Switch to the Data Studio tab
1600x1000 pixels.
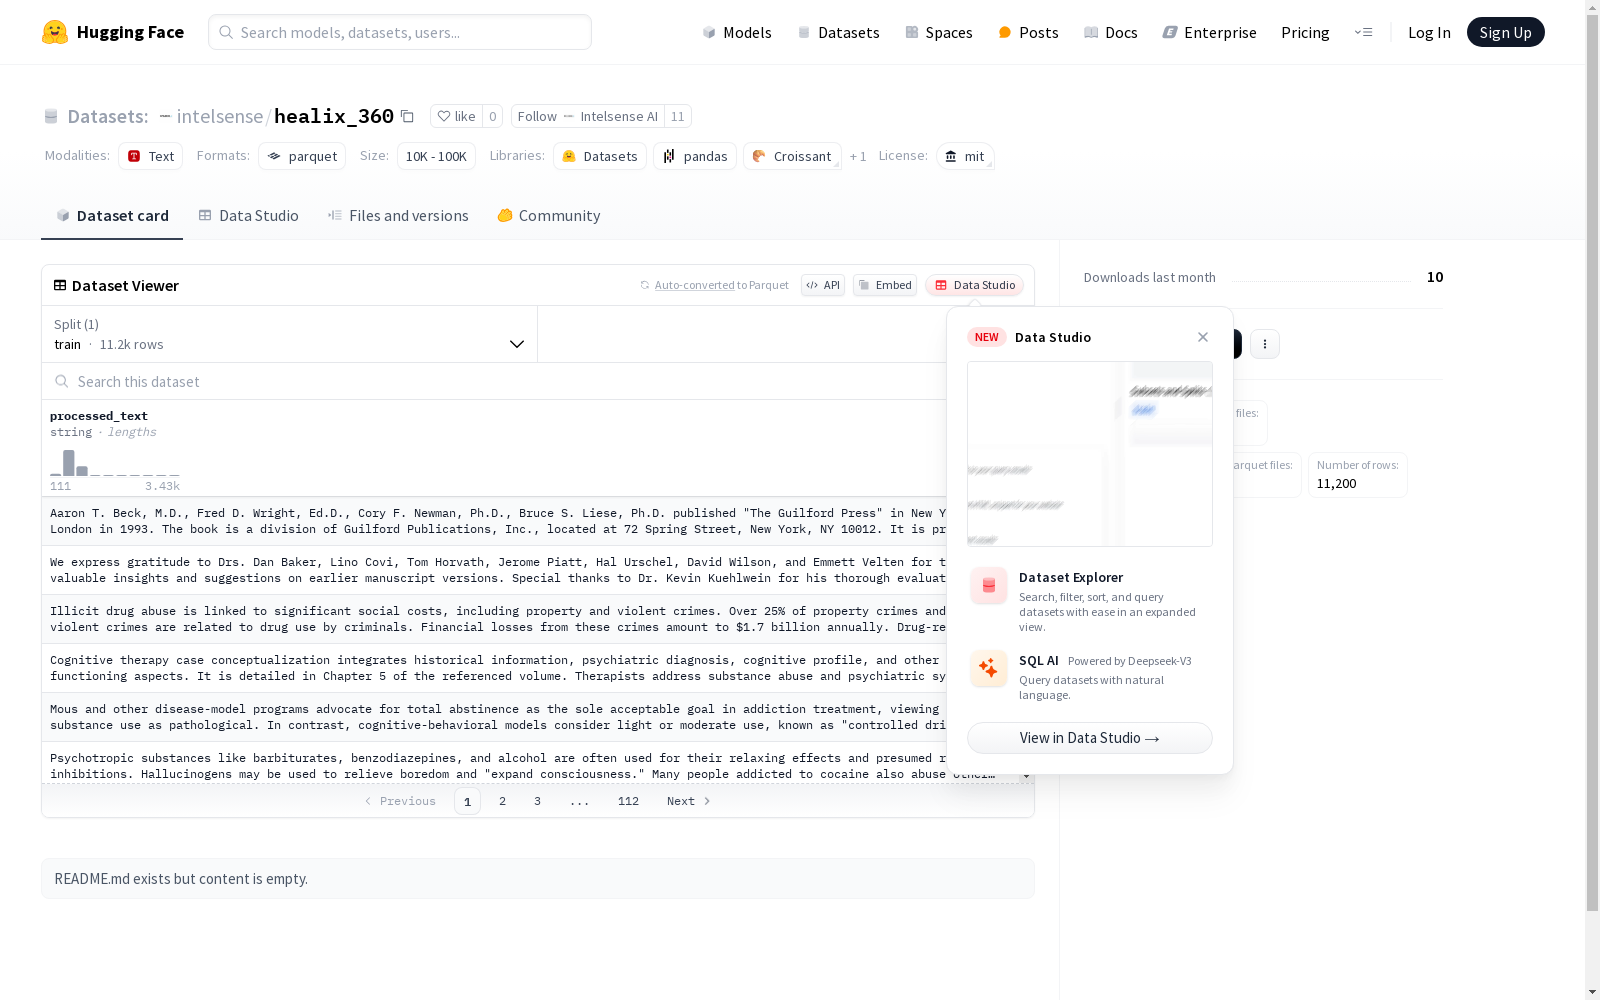tap(248, 215)
